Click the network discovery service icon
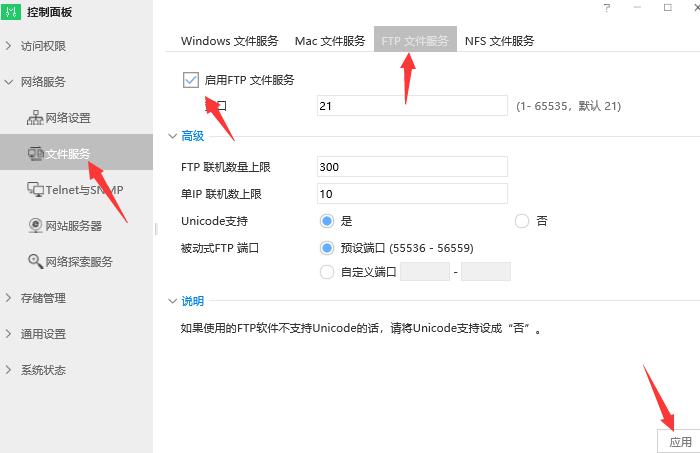The image size is (700, 453). tap(35, 262)
